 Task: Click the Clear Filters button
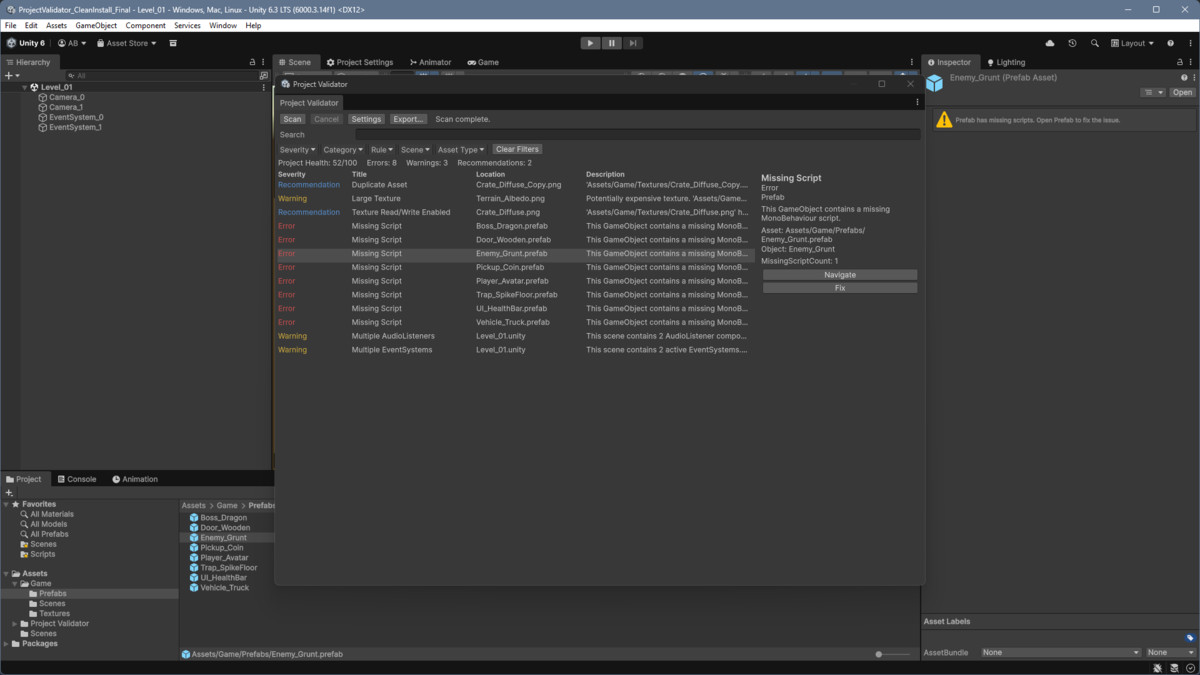518,149
